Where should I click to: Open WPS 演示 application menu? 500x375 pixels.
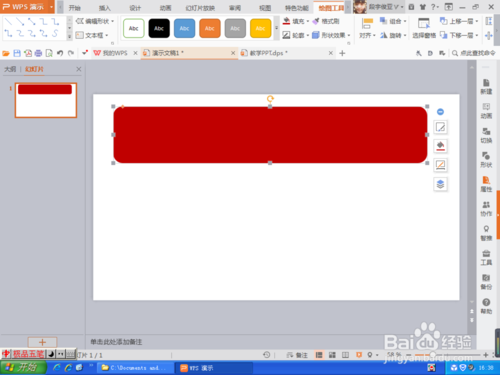tap(27, 7)
